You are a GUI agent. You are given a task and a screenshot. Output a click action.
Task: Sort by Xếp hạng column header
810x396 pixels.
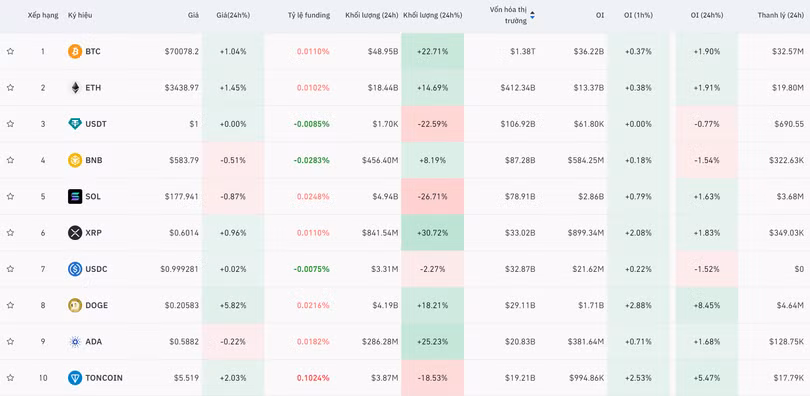43,15
